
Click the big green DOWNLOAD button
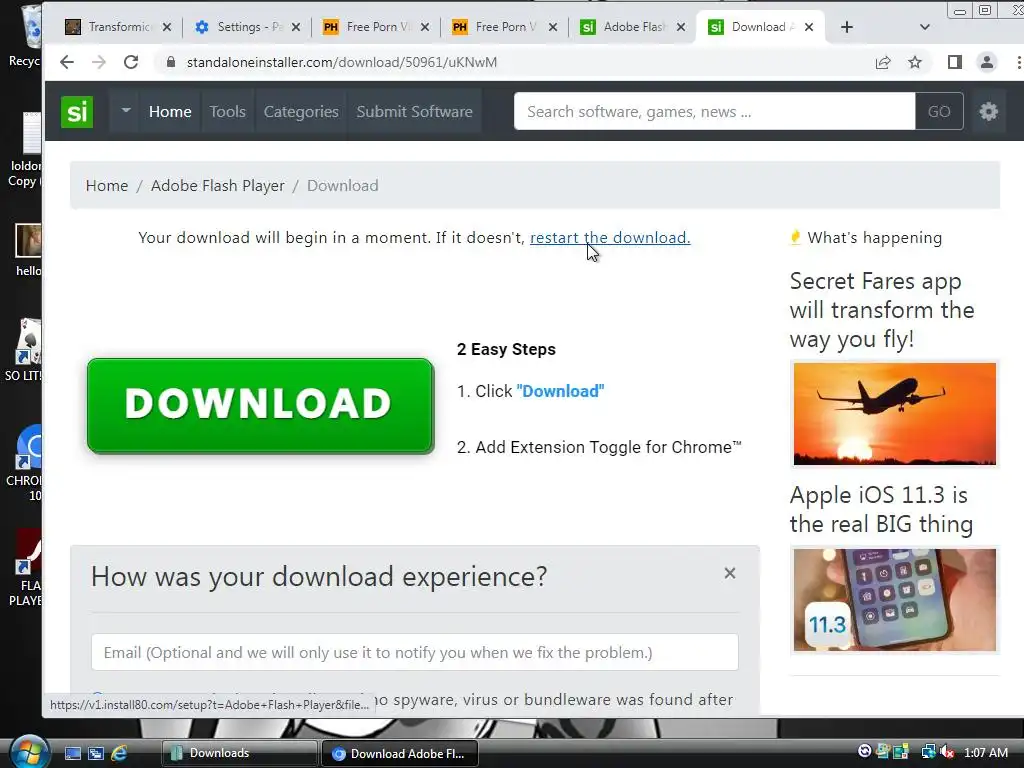coord(261,406)
